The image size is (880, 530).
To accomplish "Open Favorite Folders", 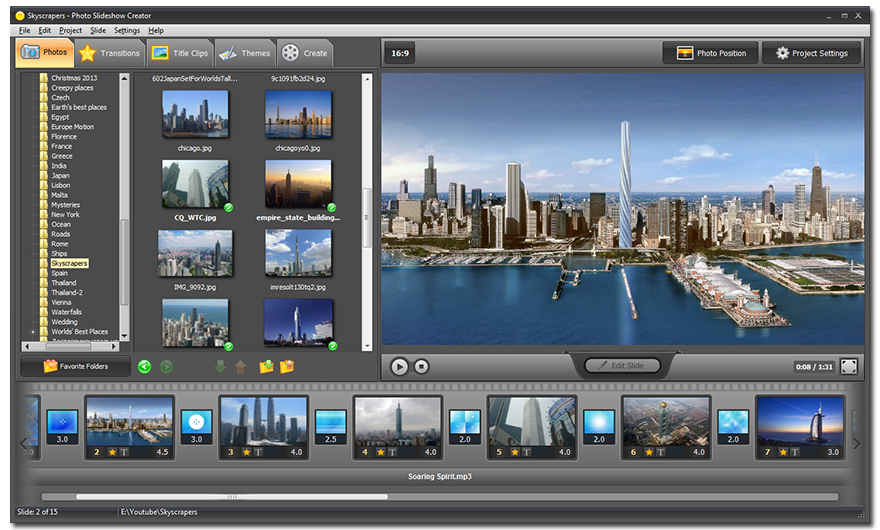I will (75, 367).
